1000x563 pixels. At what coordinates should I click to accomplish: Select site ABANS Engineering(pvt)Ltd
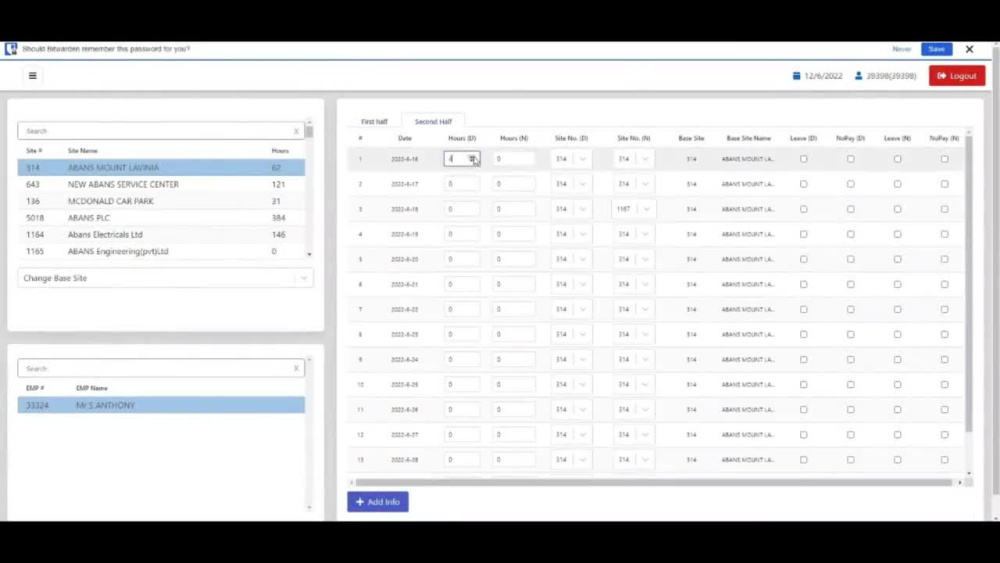pyautogui.click(x=161, y=251)
